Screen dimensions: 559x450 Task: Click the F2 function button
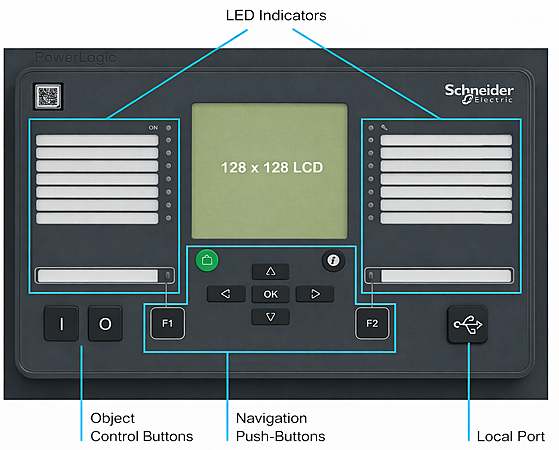[372, 323]
